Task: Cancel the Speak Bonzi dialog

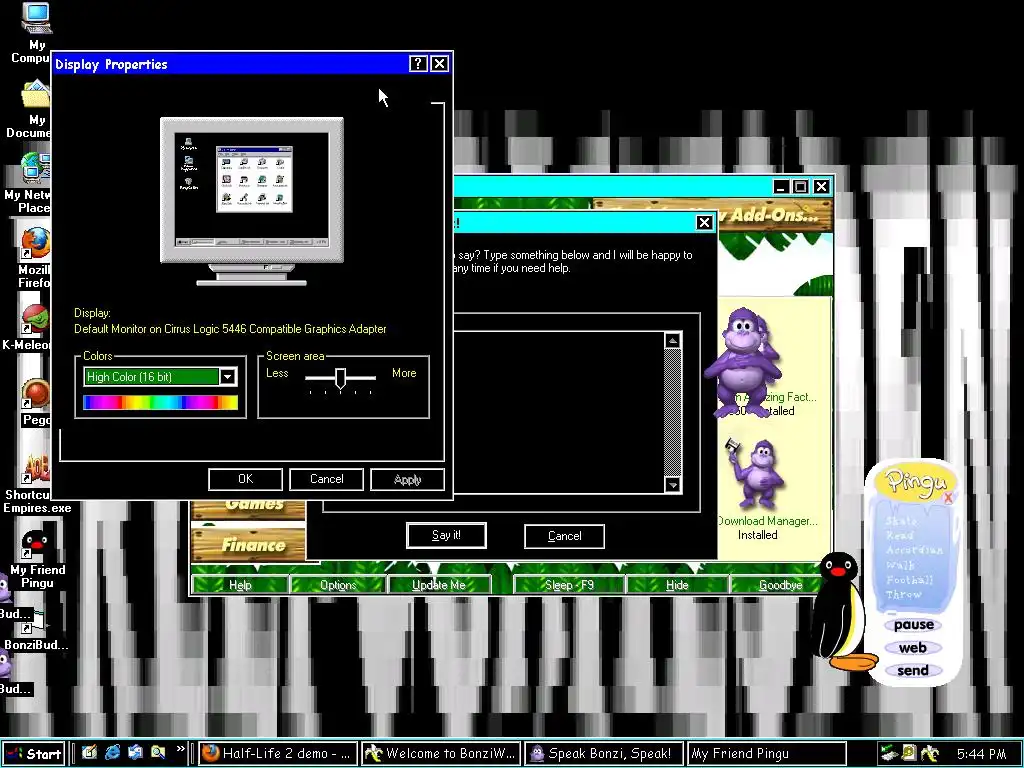Action: [x=564, y=536]
